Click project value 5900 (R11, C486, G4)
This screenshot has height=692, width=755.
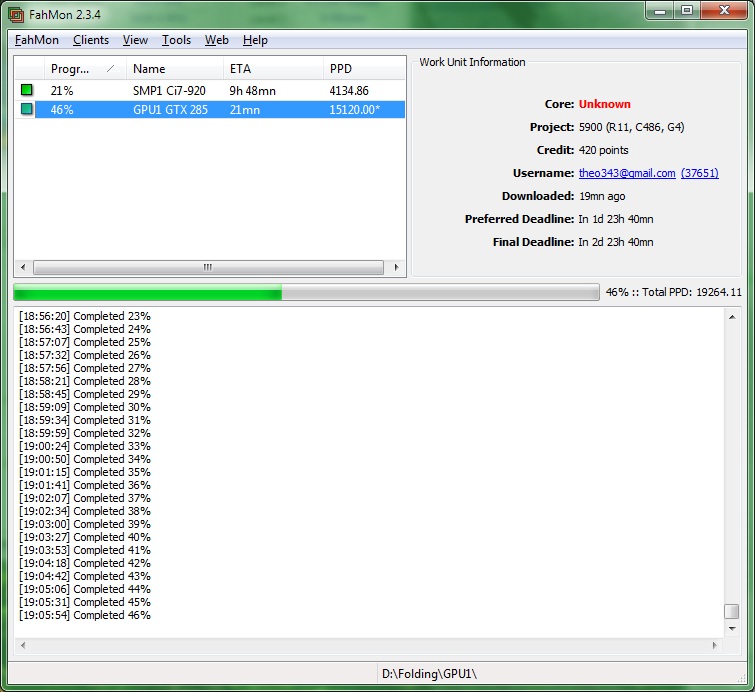(631, 127)
